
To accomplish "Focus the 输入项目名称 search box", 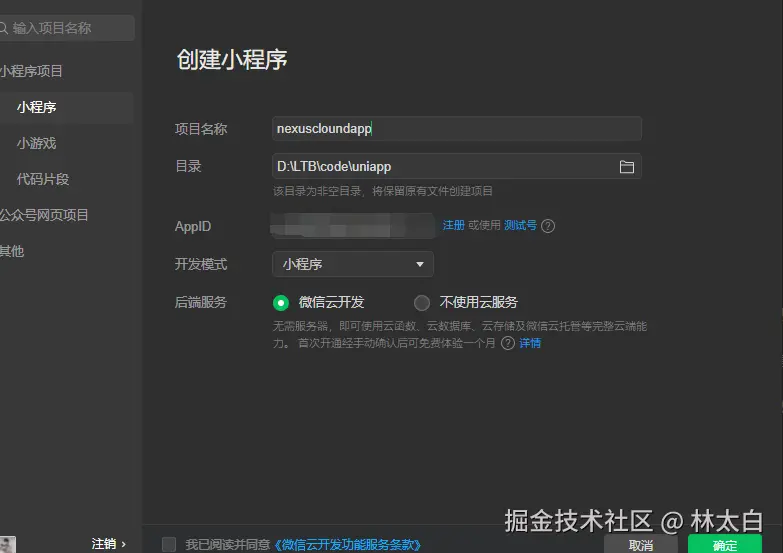I will tap(67, 28).
